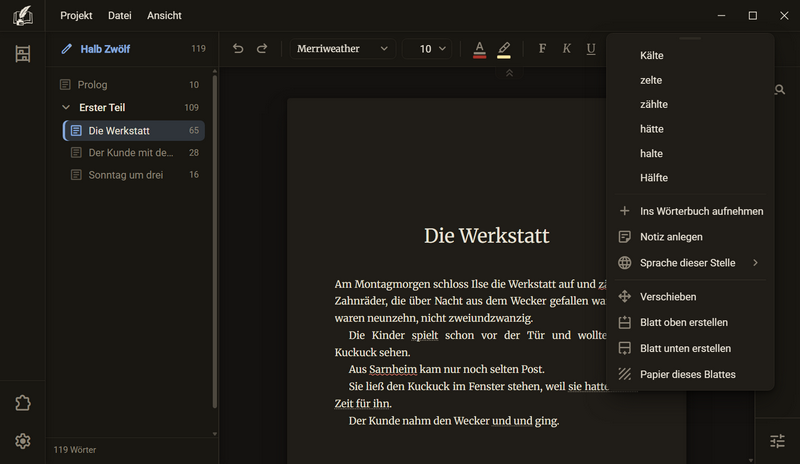This screenshot has width=800, height=464.
Task: Click the misspelled word Sarnheim
Action: (x=393, y=370)
